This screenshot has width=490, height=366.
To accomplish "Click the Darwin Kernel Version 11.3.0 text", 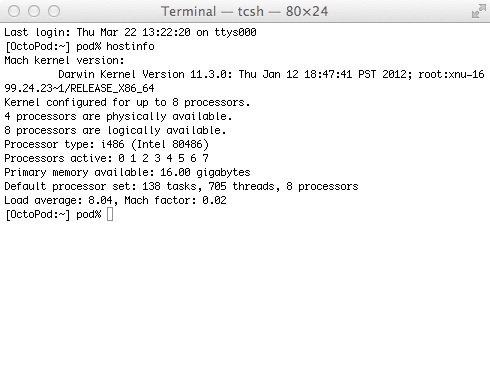I will (145, 74).
